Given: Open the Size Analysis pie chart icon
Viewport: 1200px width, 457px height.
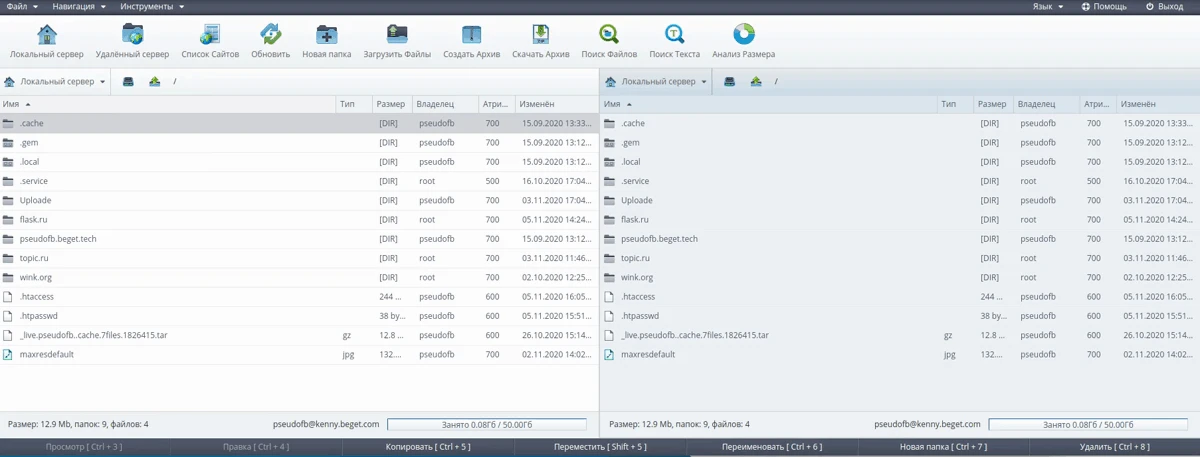Looking at the screenshot, I should point(743,36).
